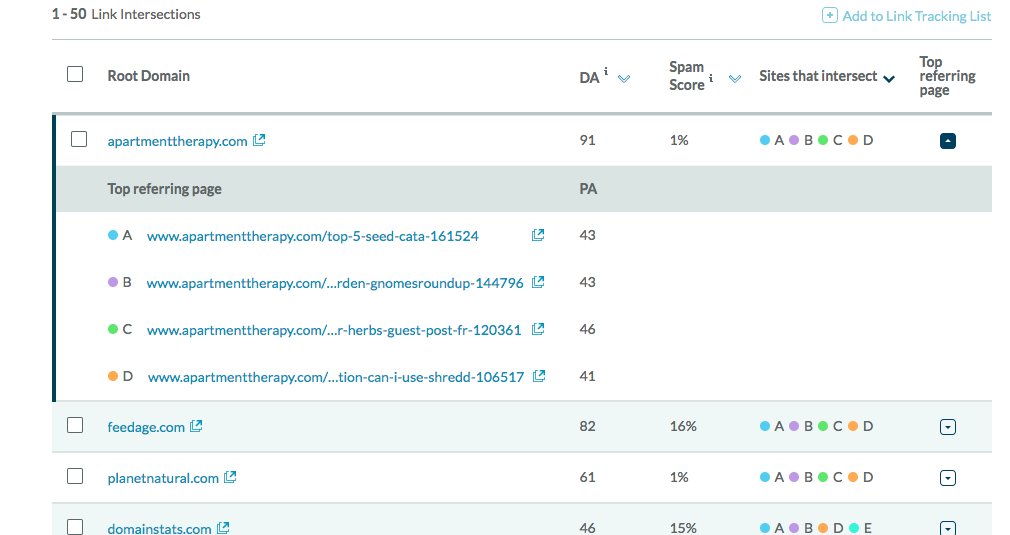Check the apartmenttherapy.com row checkbox
The height and width of the screenshot is (535, 1010).
(79, 139)
